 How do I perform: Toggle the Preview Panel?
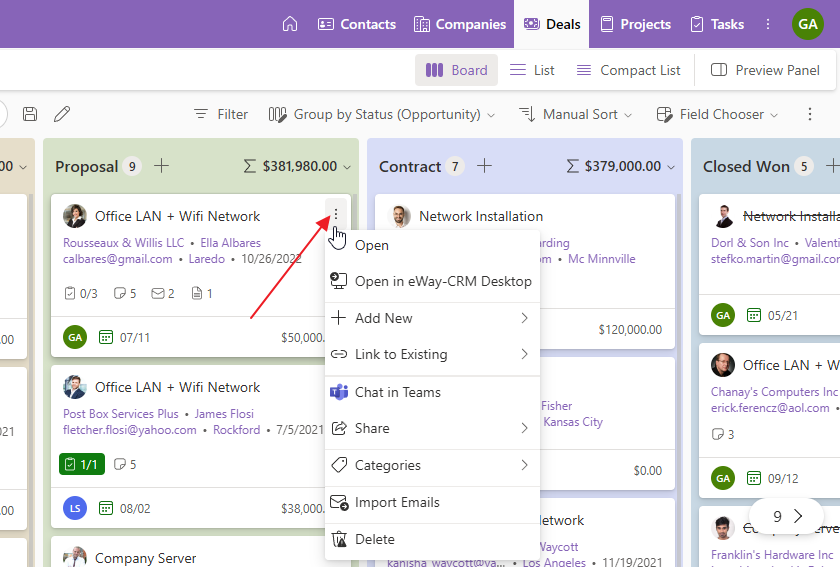(765, 70)
